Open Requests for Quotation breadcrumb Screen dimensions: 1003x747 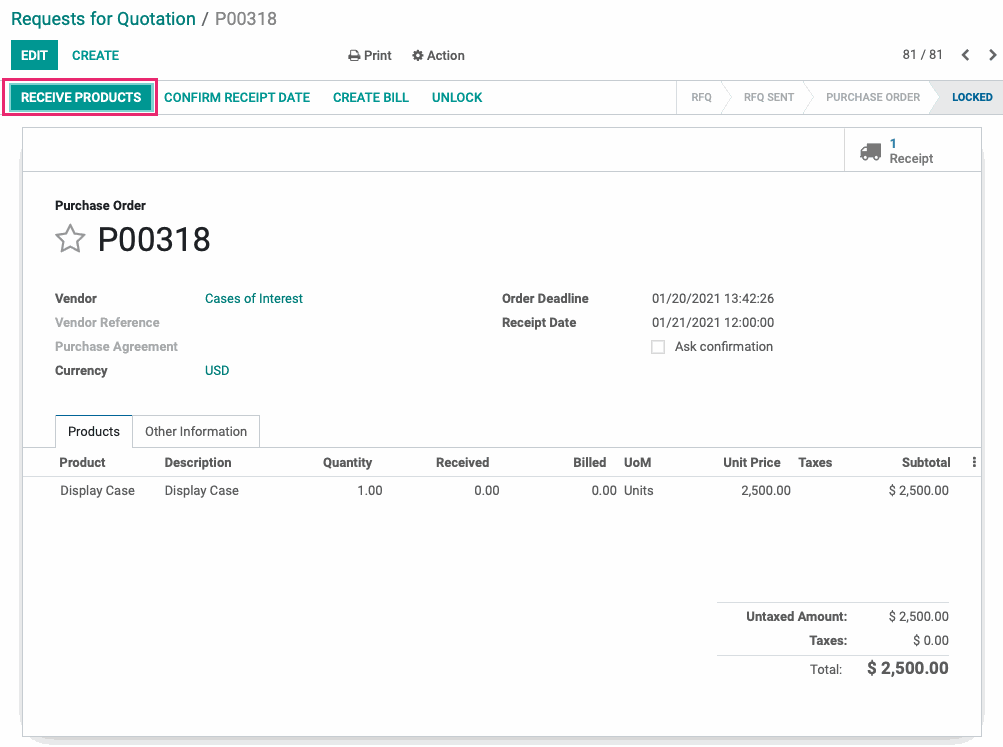tap(103, 19)
